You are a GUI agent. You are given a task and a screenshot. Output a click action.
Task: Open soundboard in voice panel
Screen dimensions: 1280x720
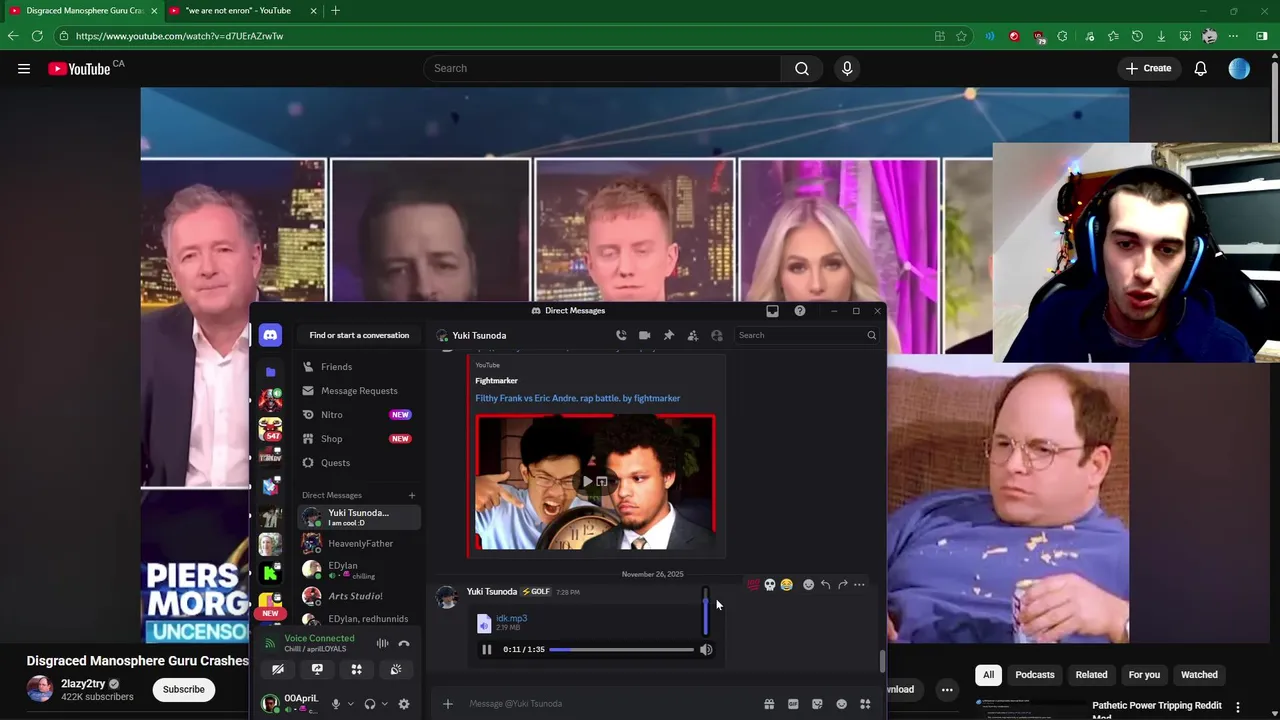click(x=396, y=670)
